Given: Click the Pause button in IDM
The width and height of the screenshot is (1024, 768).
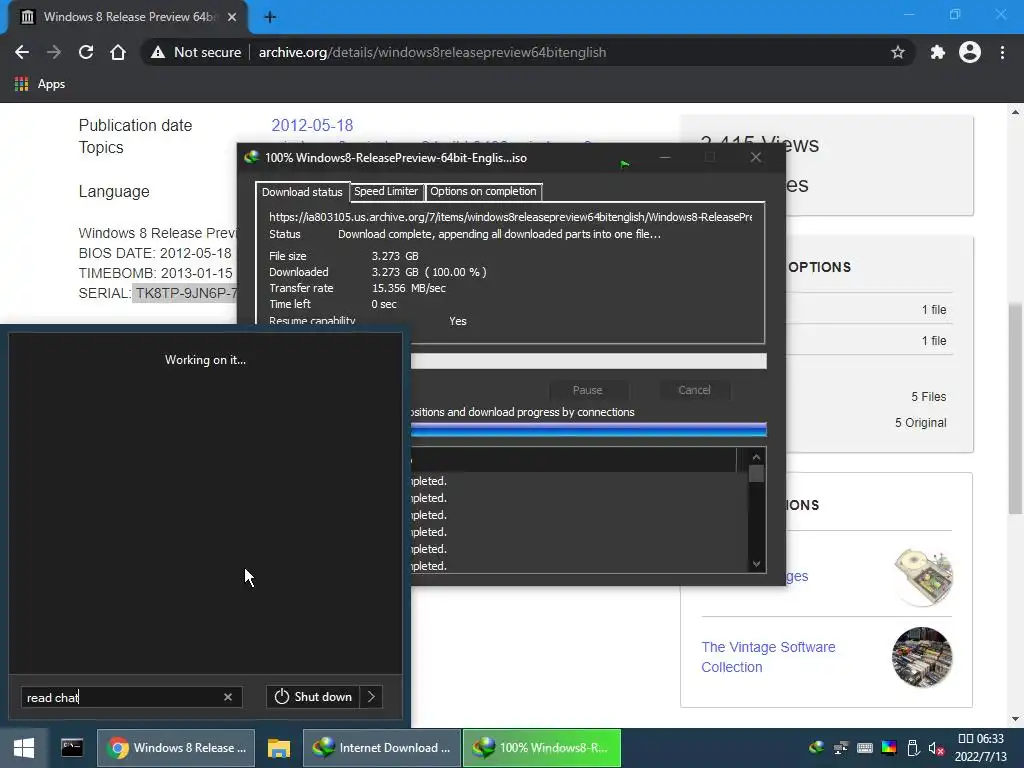Looking at the screenshot, I should click(x=587, y=390).
